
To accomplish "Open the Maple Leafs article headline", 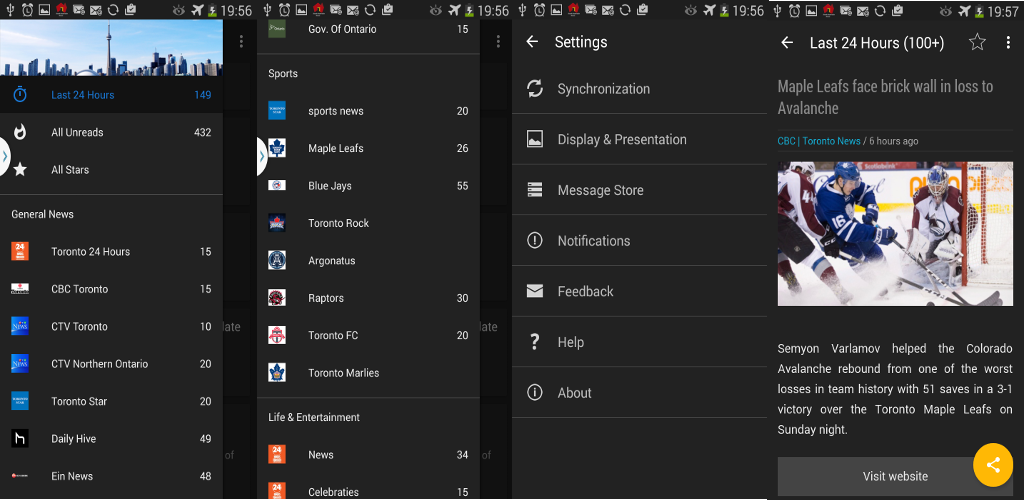I will [886, 97].
